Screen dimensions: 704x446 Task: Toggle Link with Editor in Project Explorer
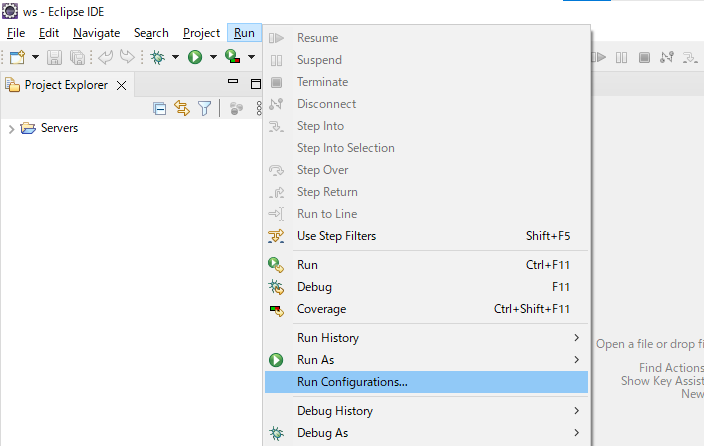(182, 108)
